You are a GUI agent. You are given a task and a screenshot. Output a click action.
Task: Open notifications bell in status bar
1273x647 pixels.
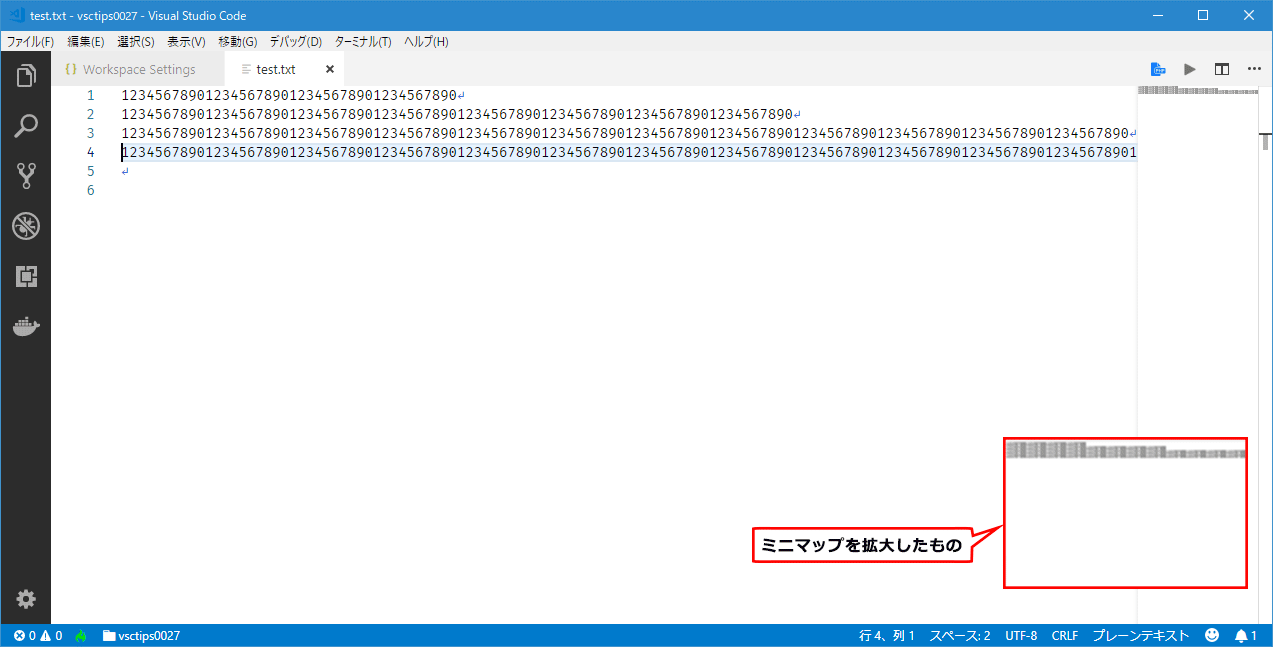point(1245,635)
